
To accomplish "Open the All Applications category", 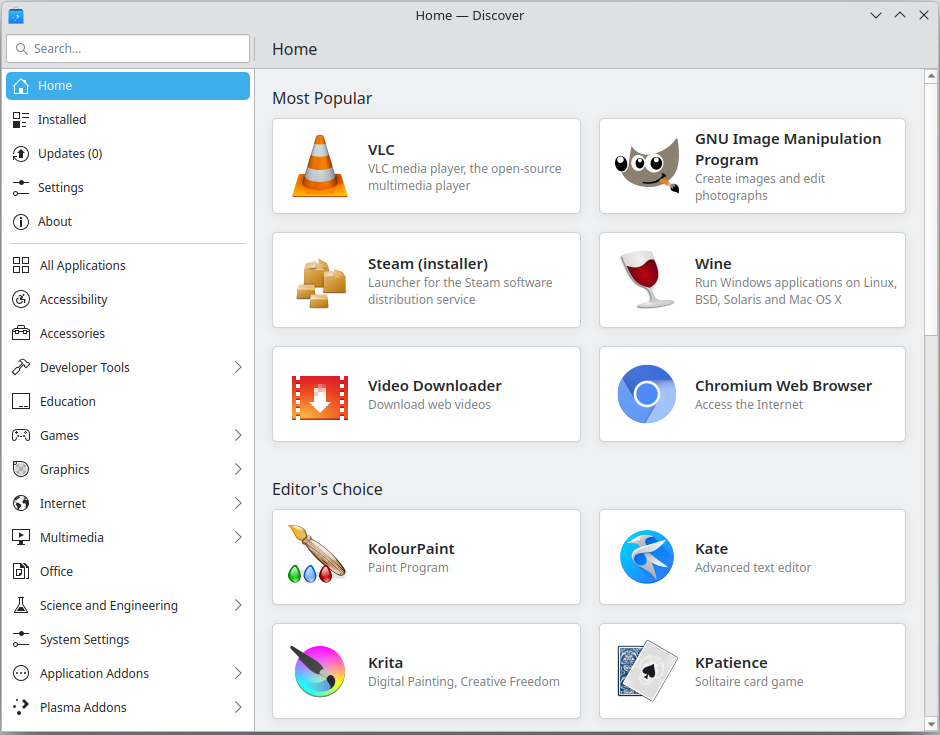I will point(128,266).
